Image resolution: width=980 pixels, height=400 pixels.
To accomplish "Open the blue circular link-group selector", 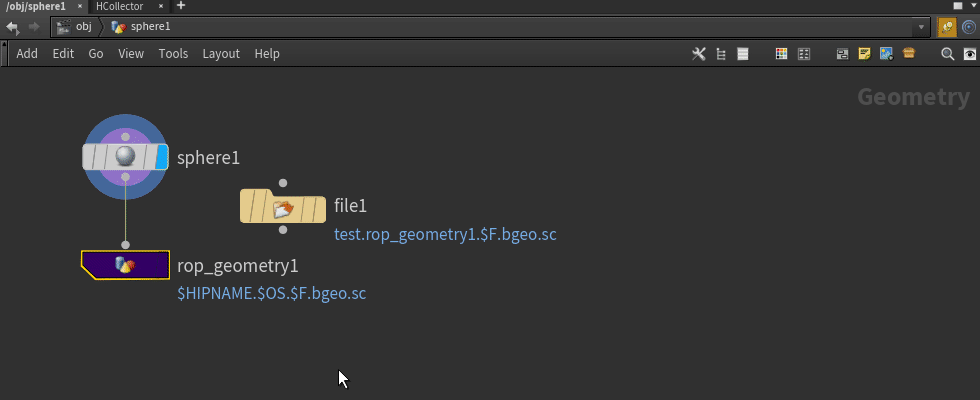I will (x=969, y=27).
